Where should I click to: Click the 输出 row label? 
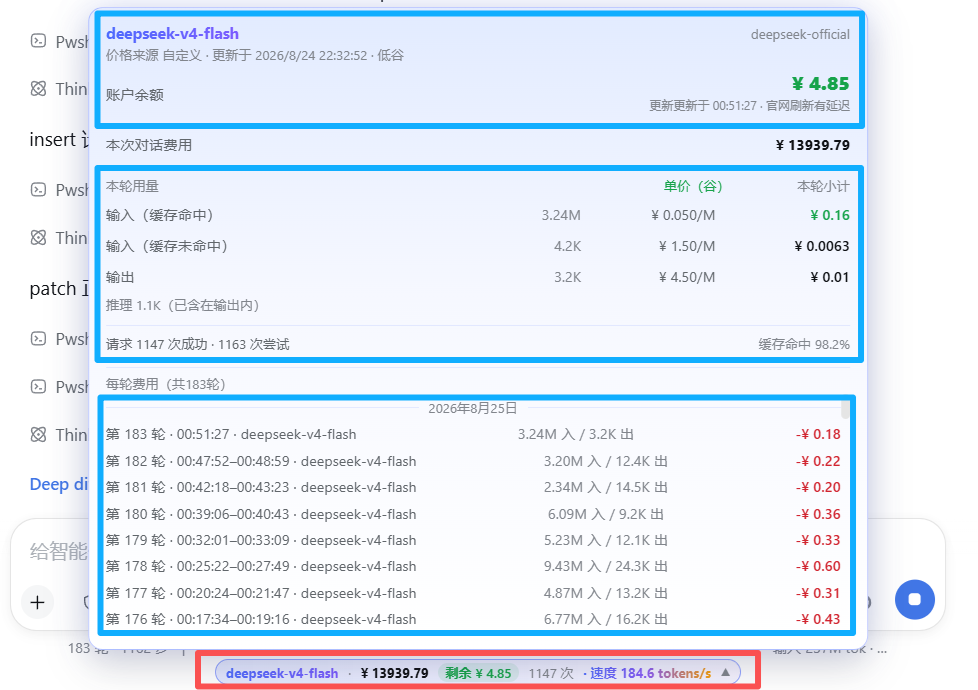(x=120, y=277)
